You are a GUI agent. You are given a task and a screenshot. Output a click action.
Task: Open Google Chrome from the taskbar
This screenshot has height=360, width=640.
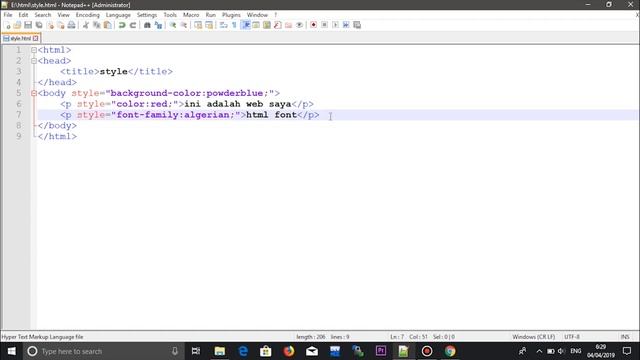coord(450,351)
